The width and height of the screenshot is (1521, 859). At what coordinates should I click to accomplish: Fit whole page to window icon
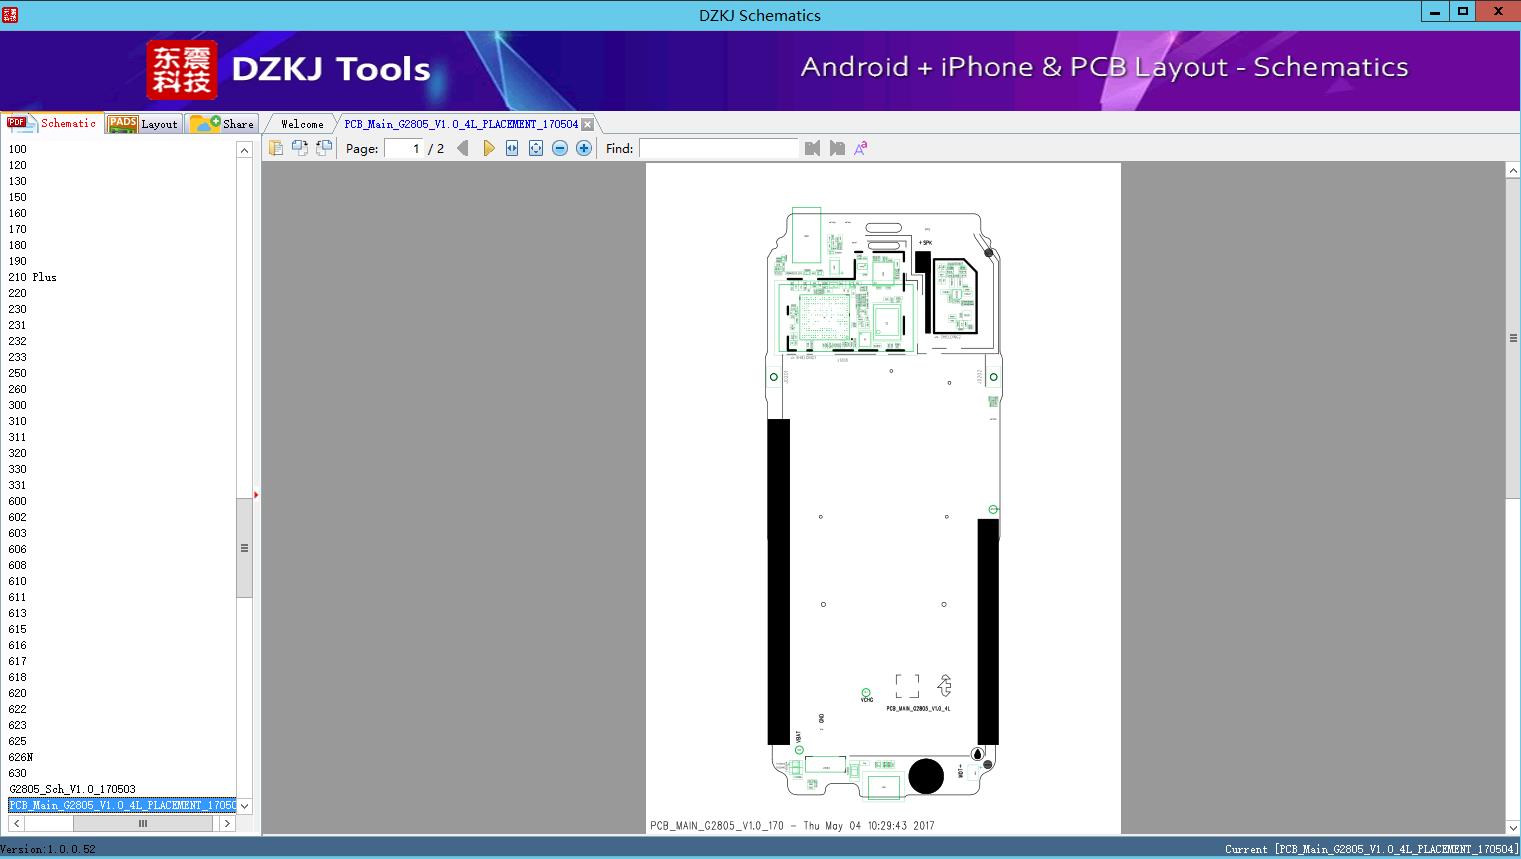tap(536, 148)
